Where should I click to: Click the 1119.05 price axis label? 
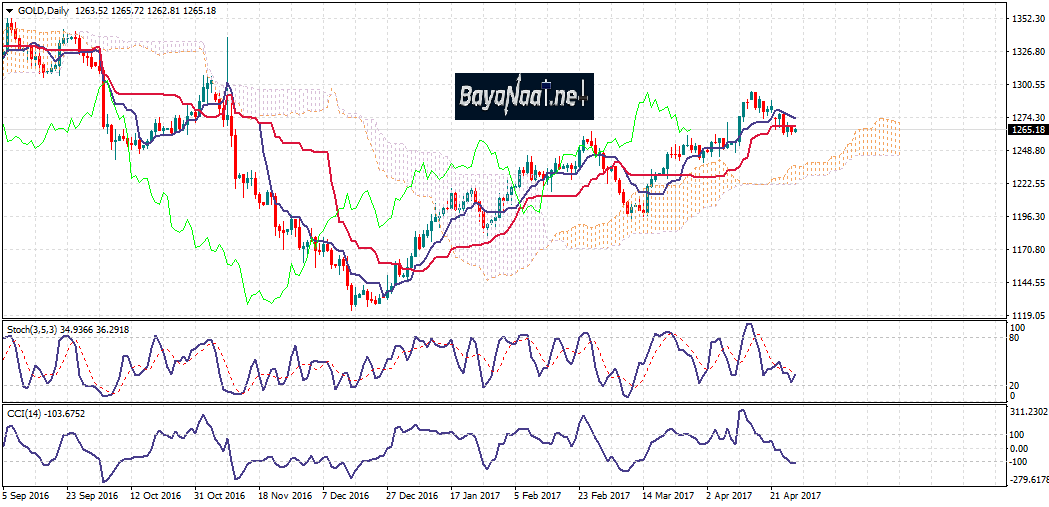click(1028, 316)
